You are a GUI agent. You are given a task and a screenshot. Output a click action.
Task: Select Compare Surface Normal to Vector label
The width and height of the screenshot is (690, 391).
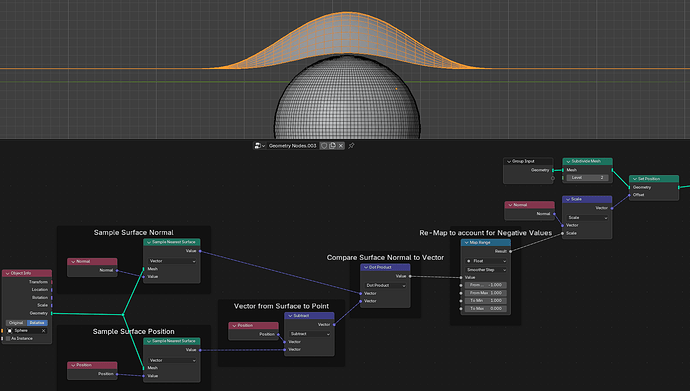pos(385,258)
